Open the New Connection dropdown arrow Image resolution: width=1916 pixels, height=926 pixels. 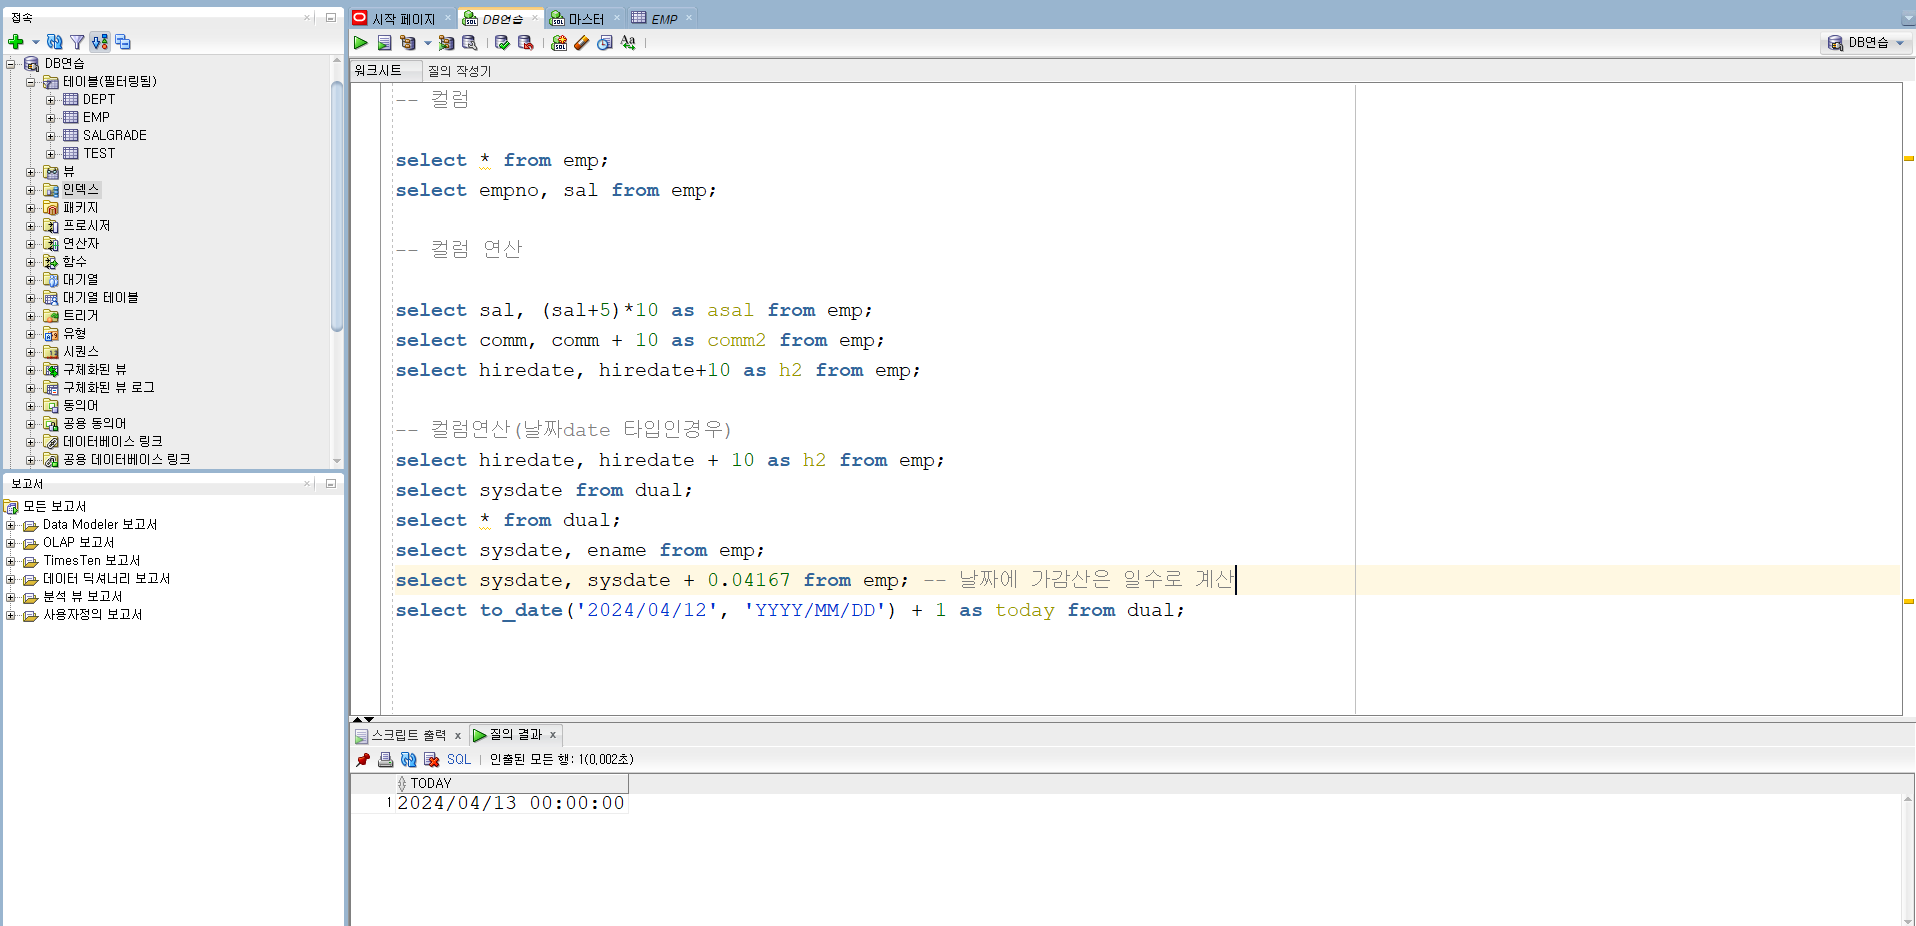point(35,42)
